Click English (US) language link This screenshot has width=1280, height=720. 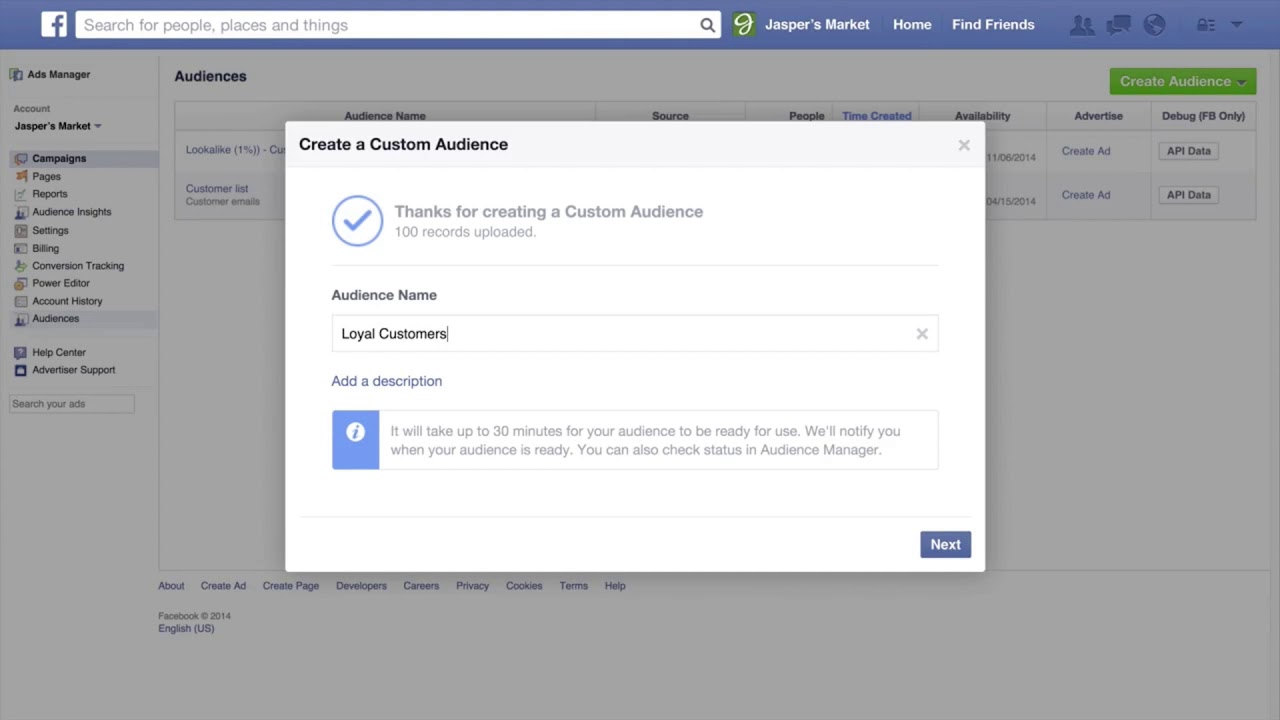tap(186, 629)
